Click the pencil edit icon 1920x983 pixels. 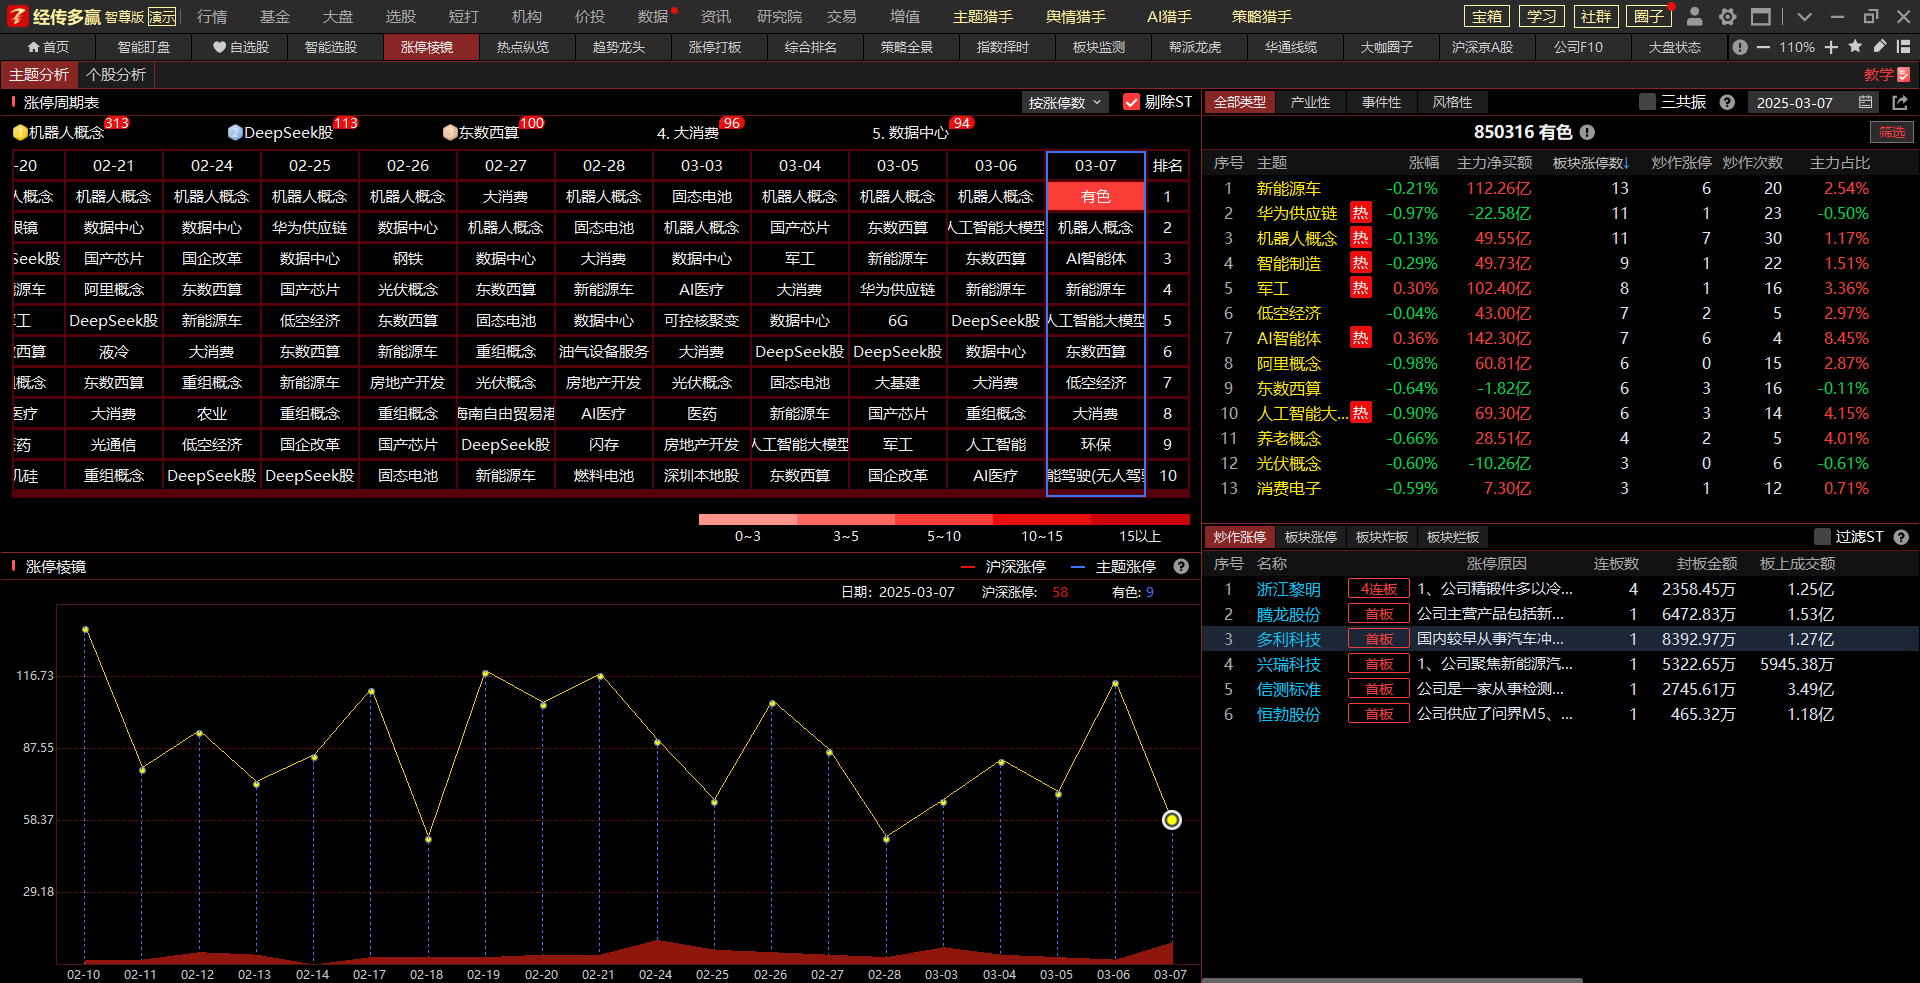click(x=1880, y=46)
